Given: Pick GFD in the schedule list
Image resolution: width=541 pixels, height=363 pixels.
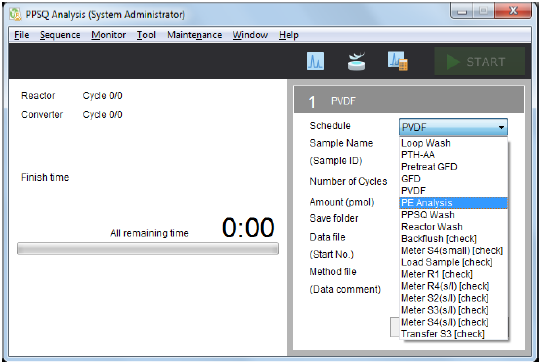Looking at the screenshot, I should [x=453, y=179].
